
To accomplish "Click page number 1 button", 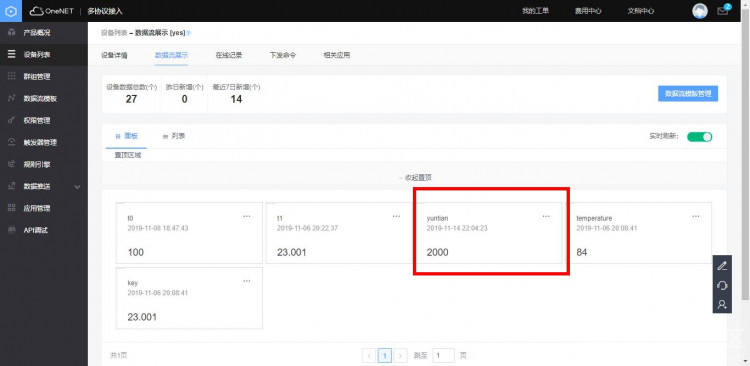I will point(385,355).
